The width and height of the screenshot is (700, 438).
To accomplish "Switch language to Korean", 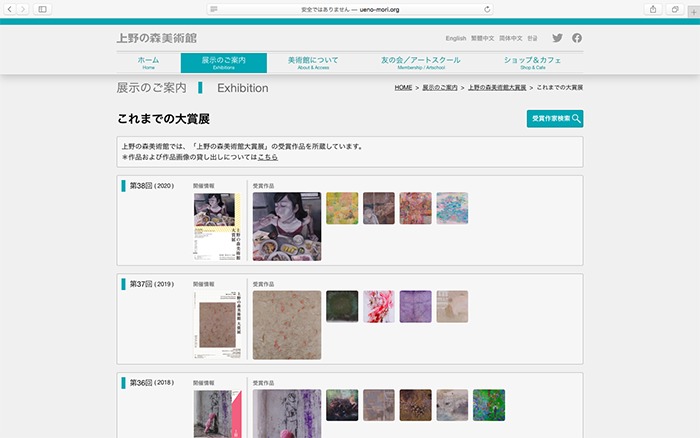I will coord(532,38).
